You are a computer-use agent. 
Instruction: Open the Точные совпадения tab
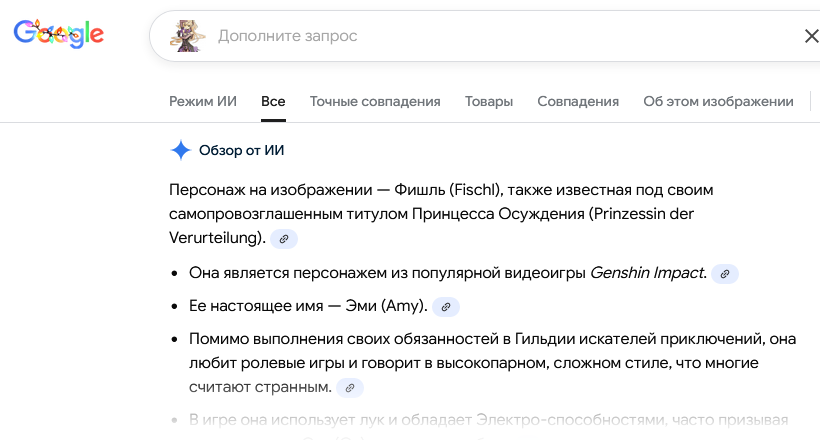click(x=375, y=101)
